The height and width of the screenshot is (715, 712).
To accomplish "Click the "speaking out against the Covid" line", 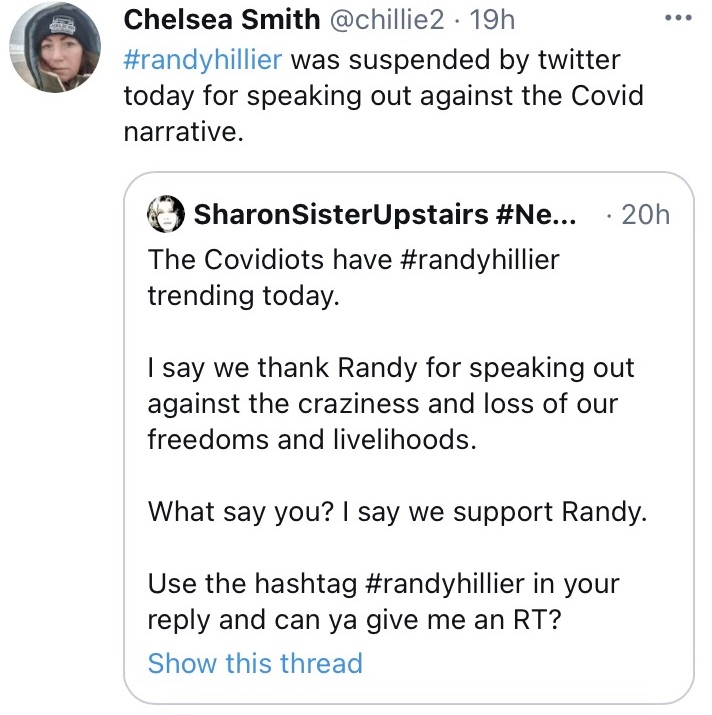I will coord(383,97).
